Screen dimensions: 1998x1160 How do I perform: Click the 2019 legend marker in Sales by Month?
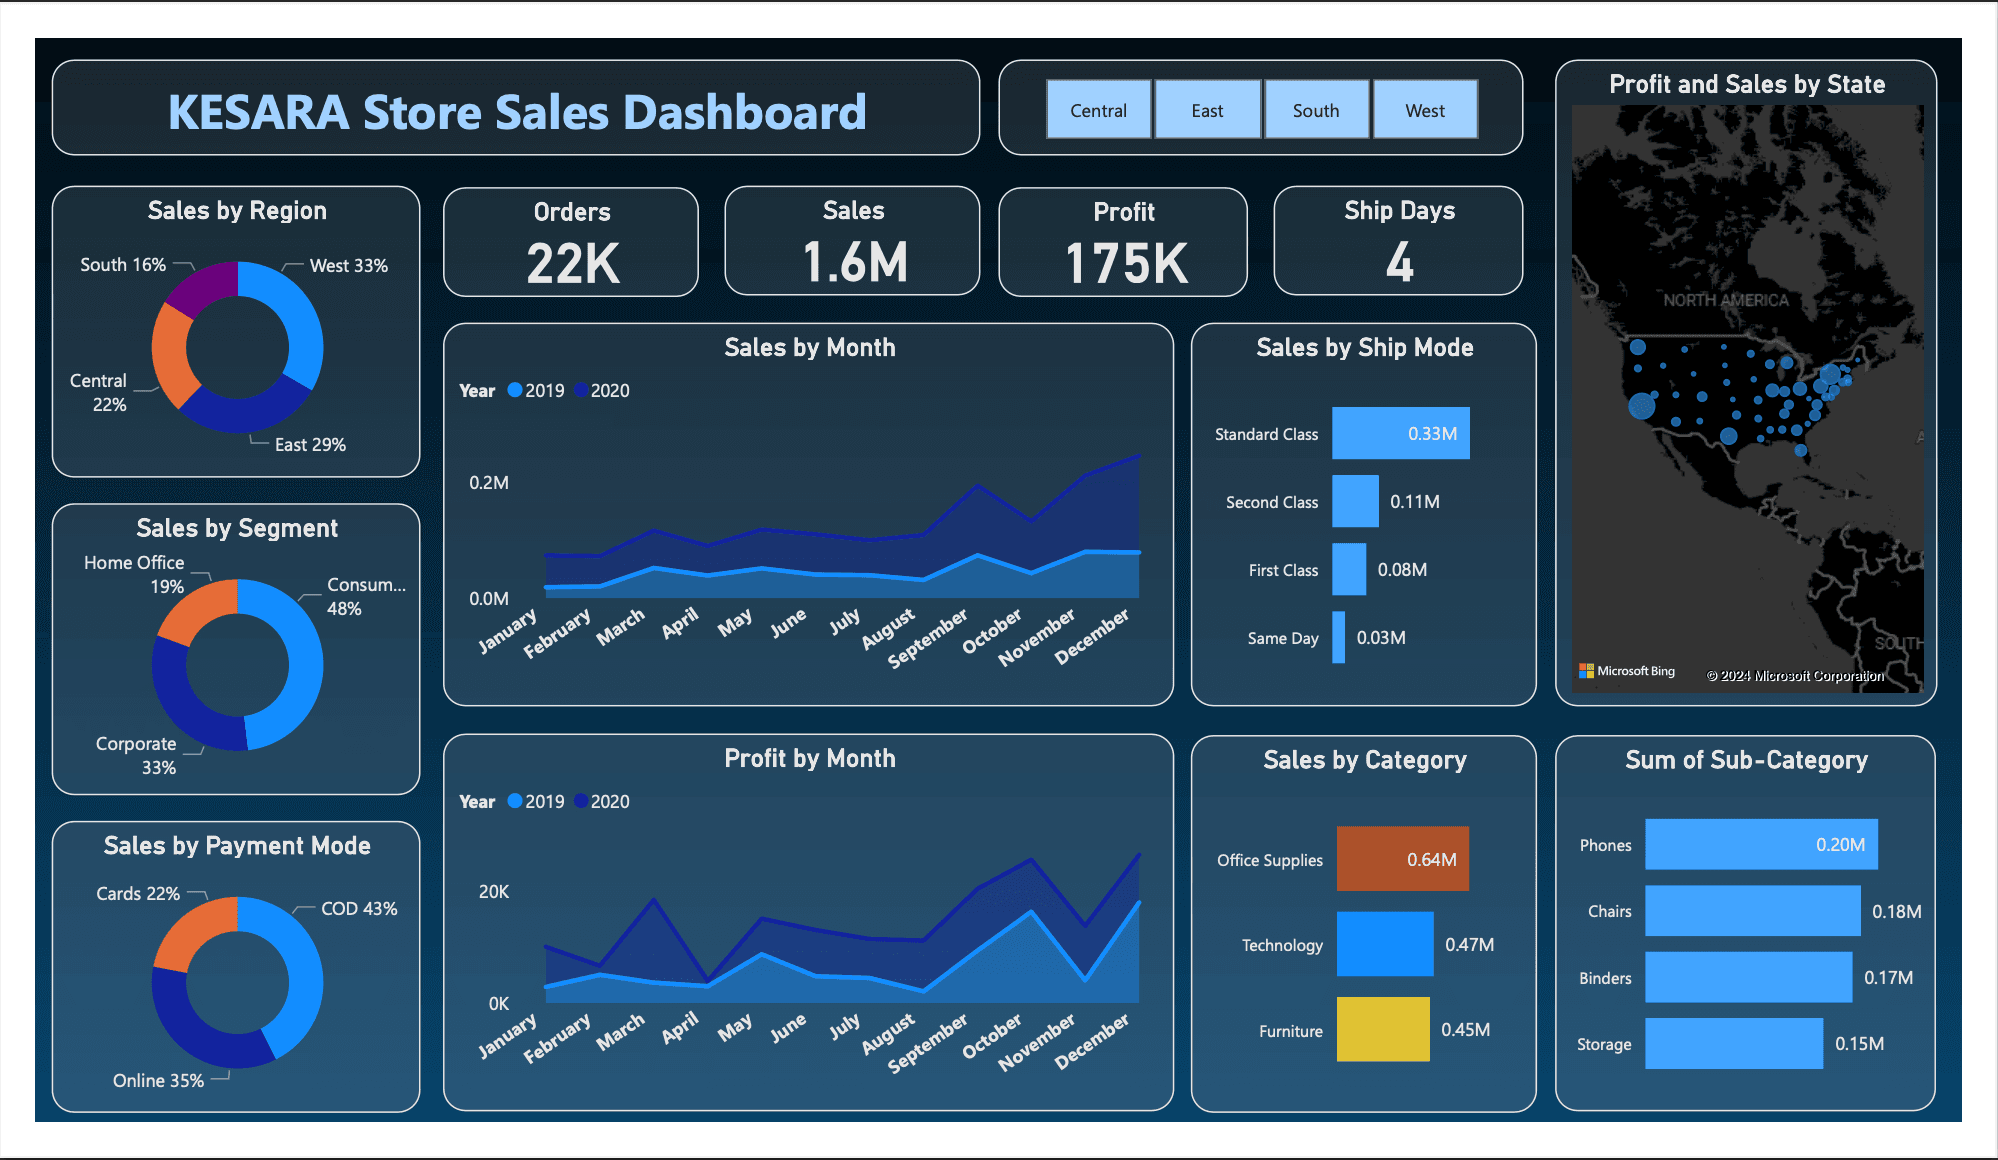[515, 390]
